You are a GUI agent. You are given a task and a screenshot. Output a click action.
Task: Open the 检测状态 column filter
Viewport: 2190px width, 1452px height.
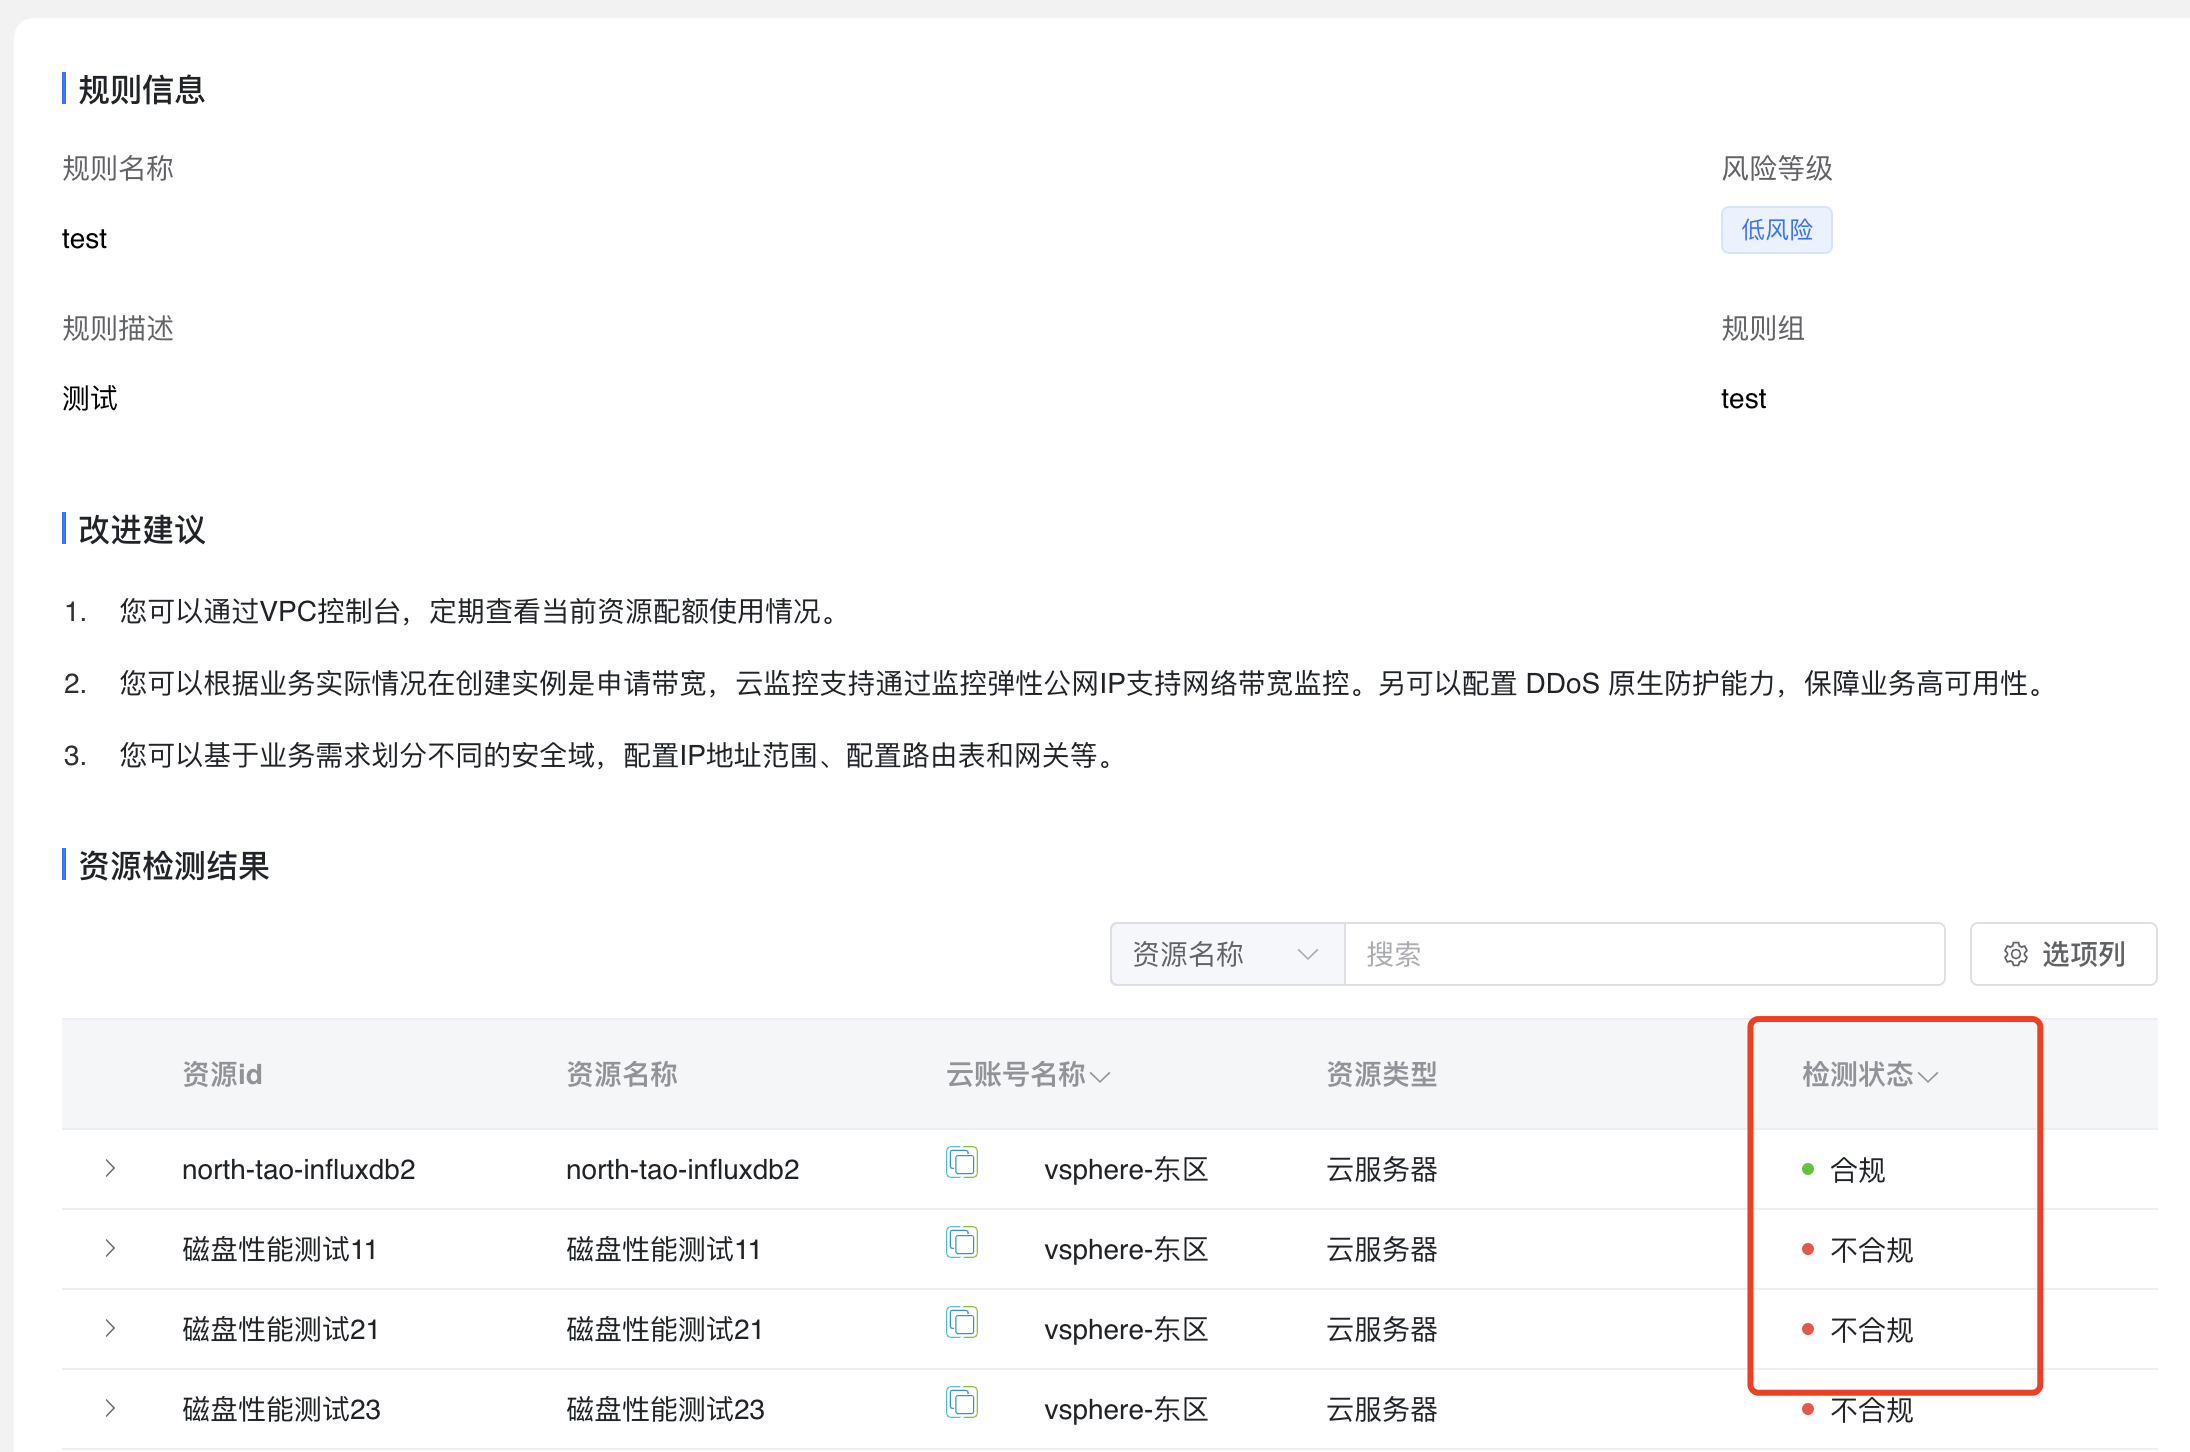tap(1928, 1077)
